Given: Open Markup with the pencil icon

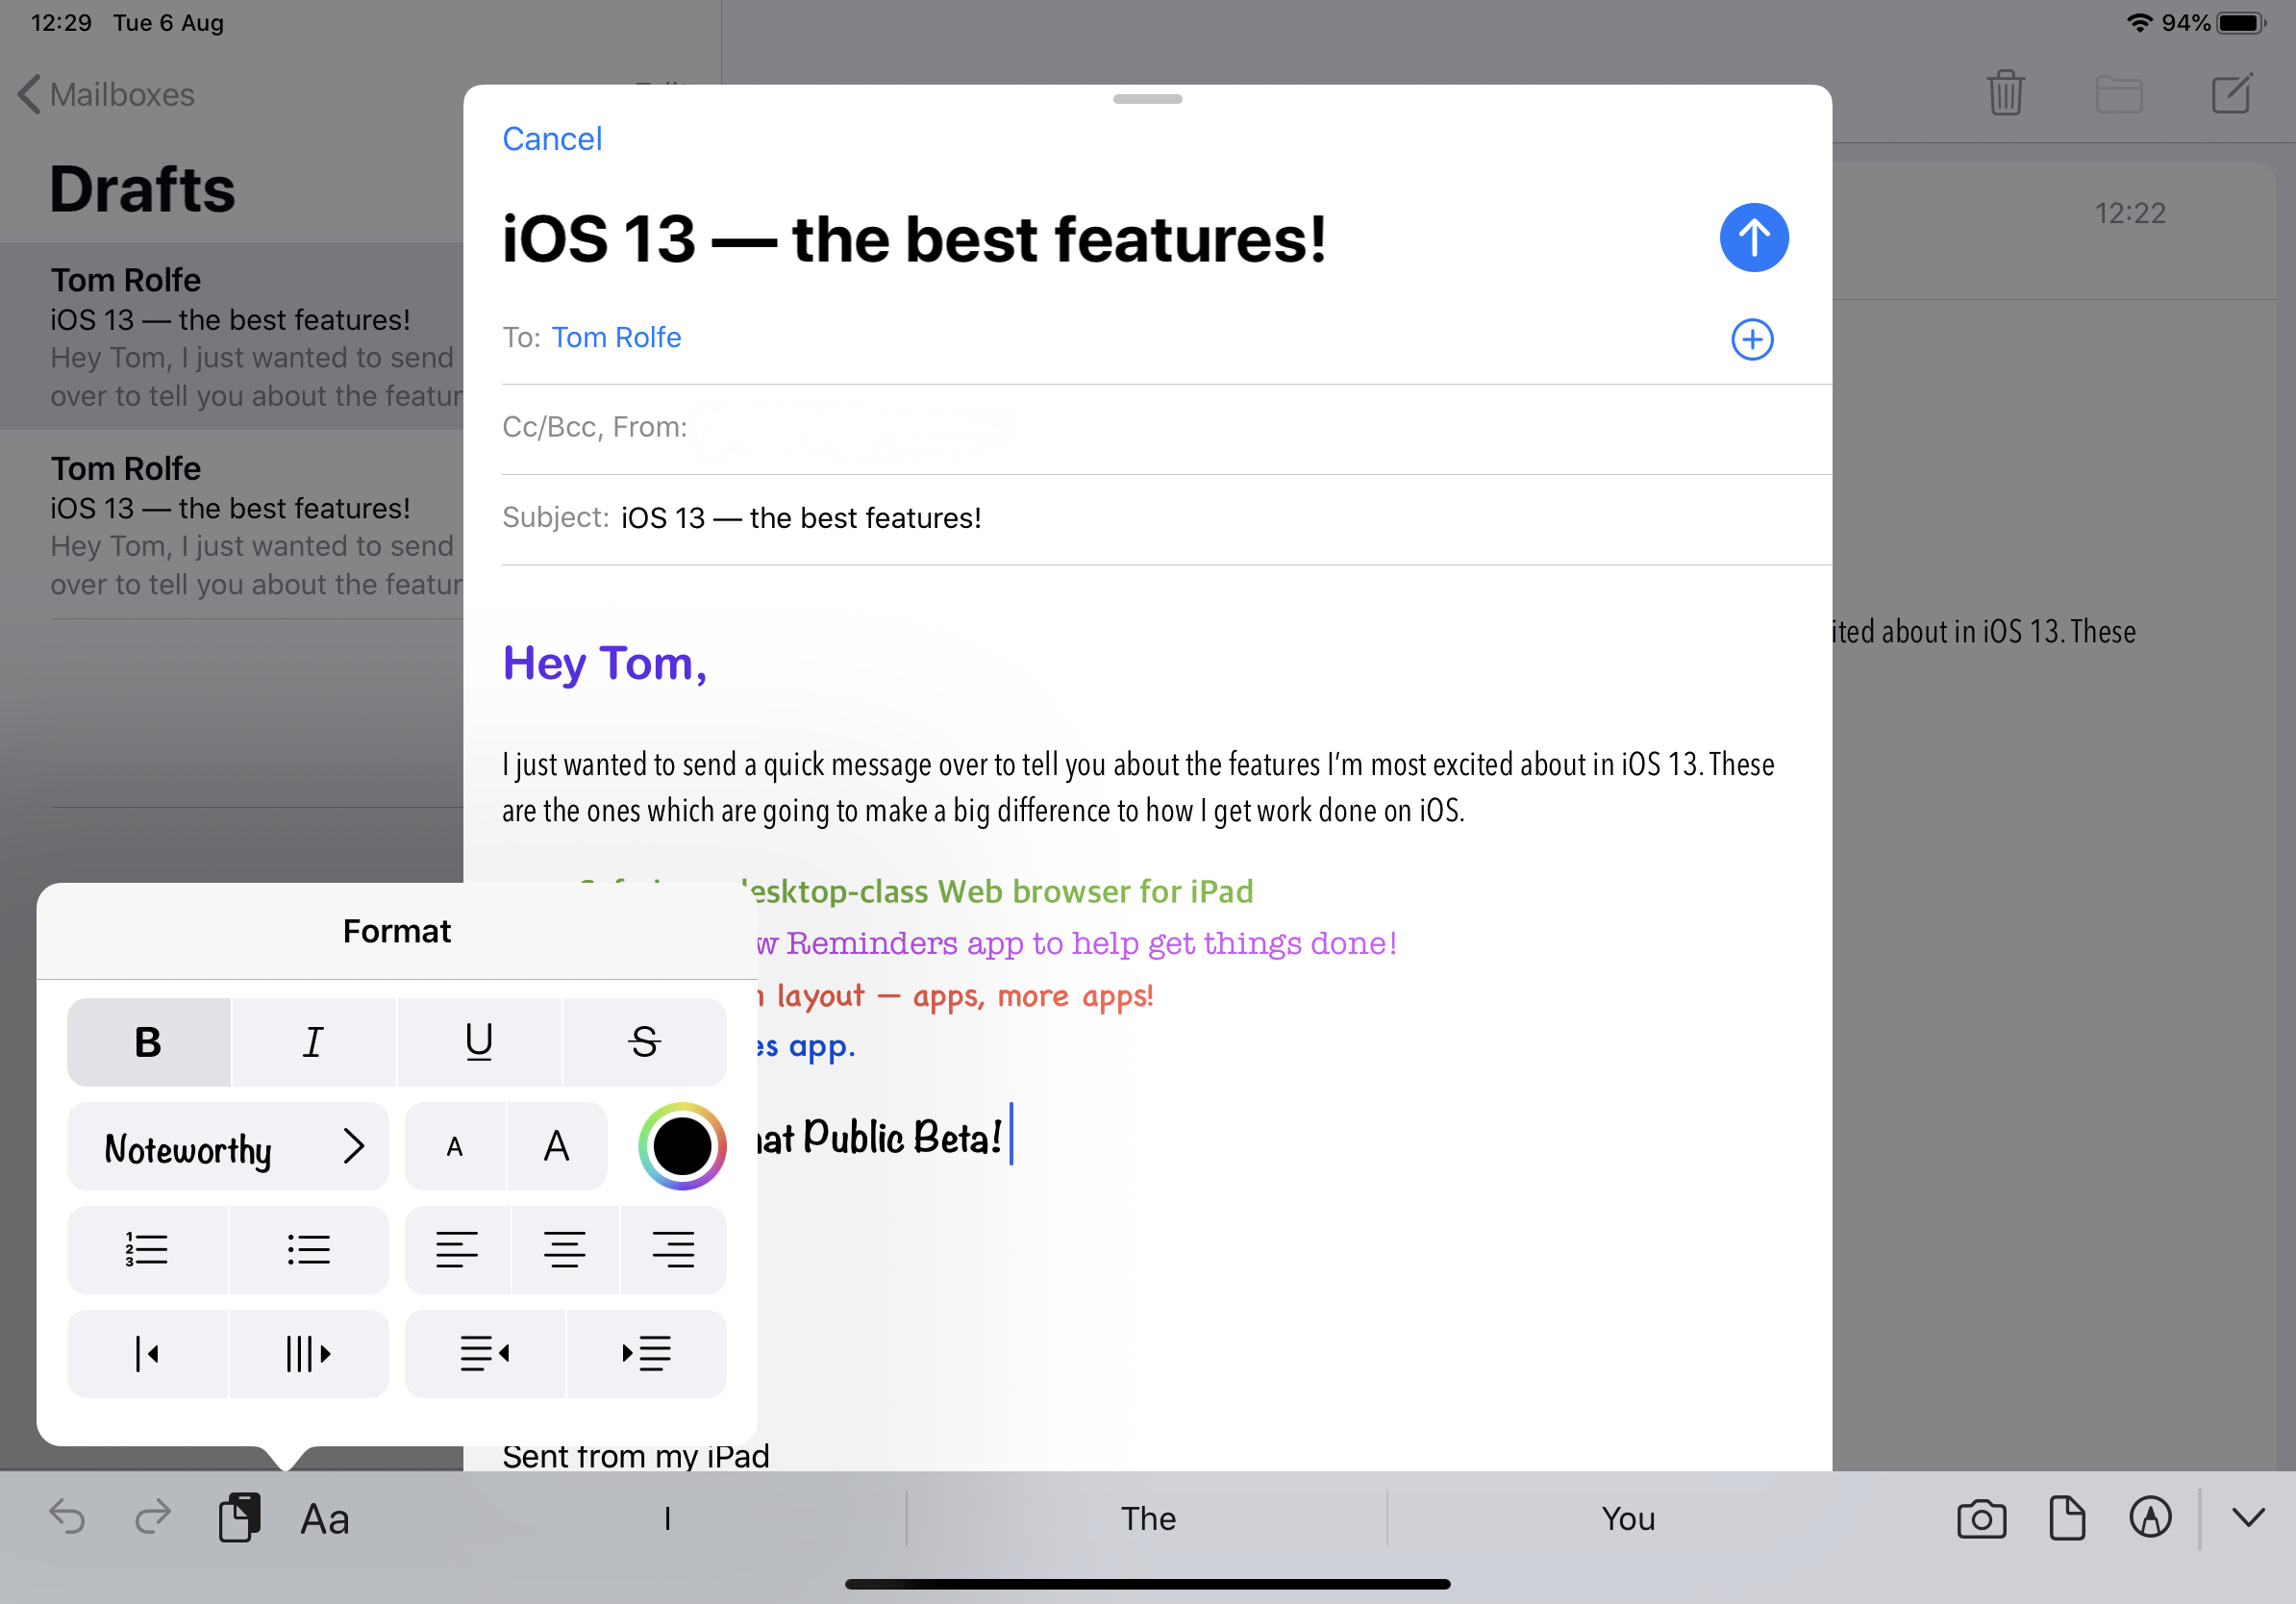Looking at the screenshot, I should coord(2151,1519).
